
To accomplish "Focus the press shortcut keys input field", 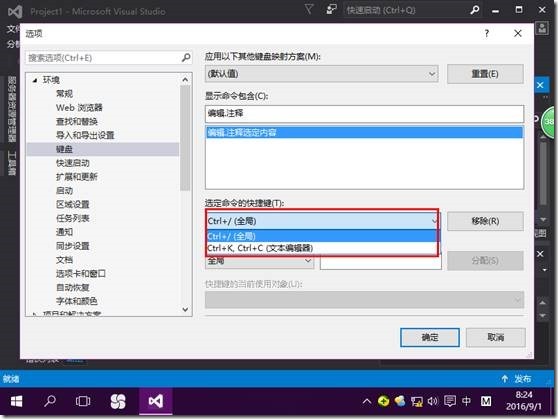I will [381, 262].
